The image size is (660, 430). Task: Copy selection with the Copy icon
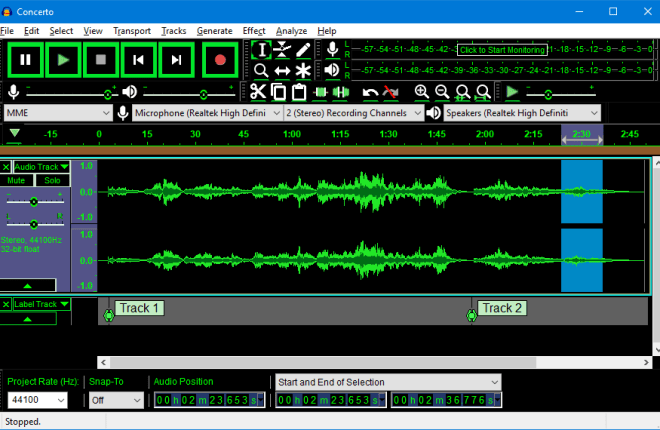point(279,92)
